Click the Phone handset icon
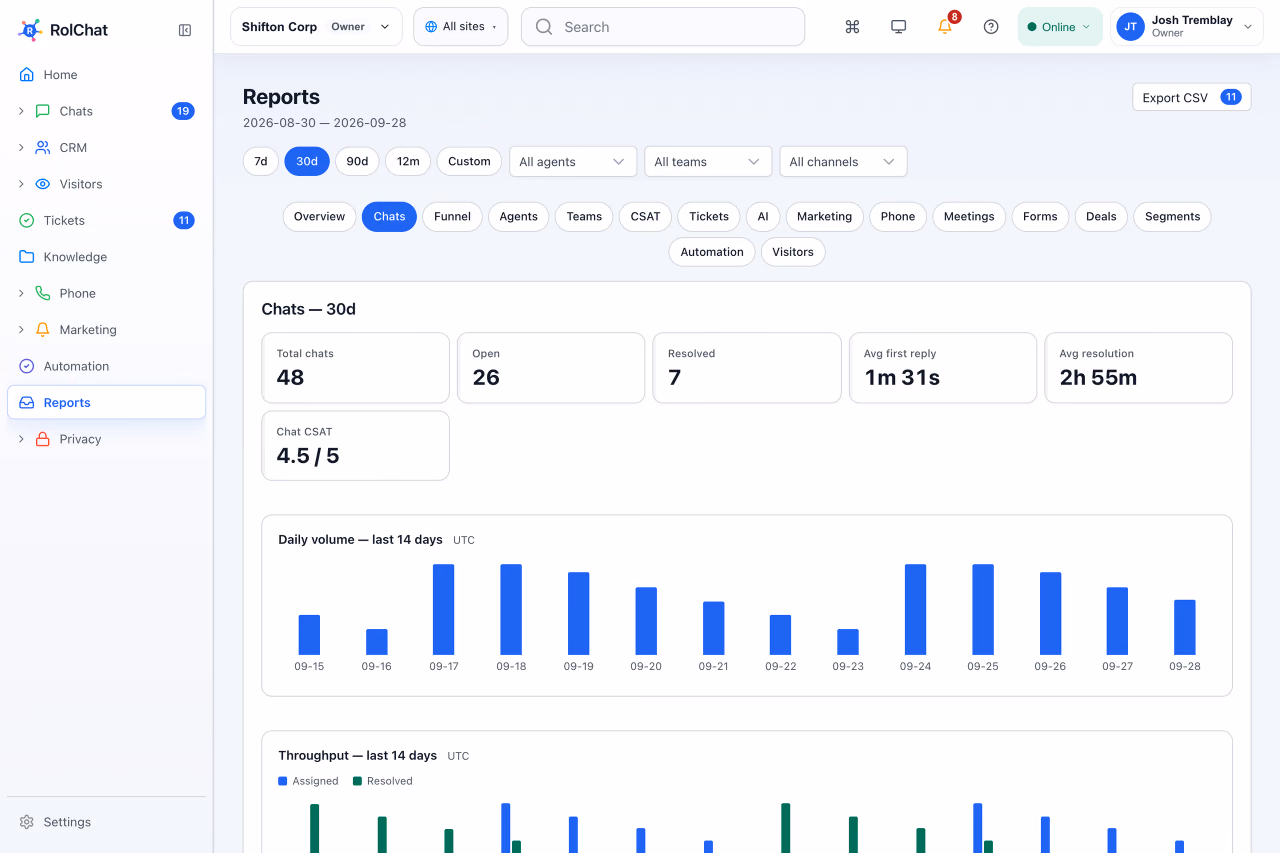Viewport: 1280px width, 853px height. [43, 294]
